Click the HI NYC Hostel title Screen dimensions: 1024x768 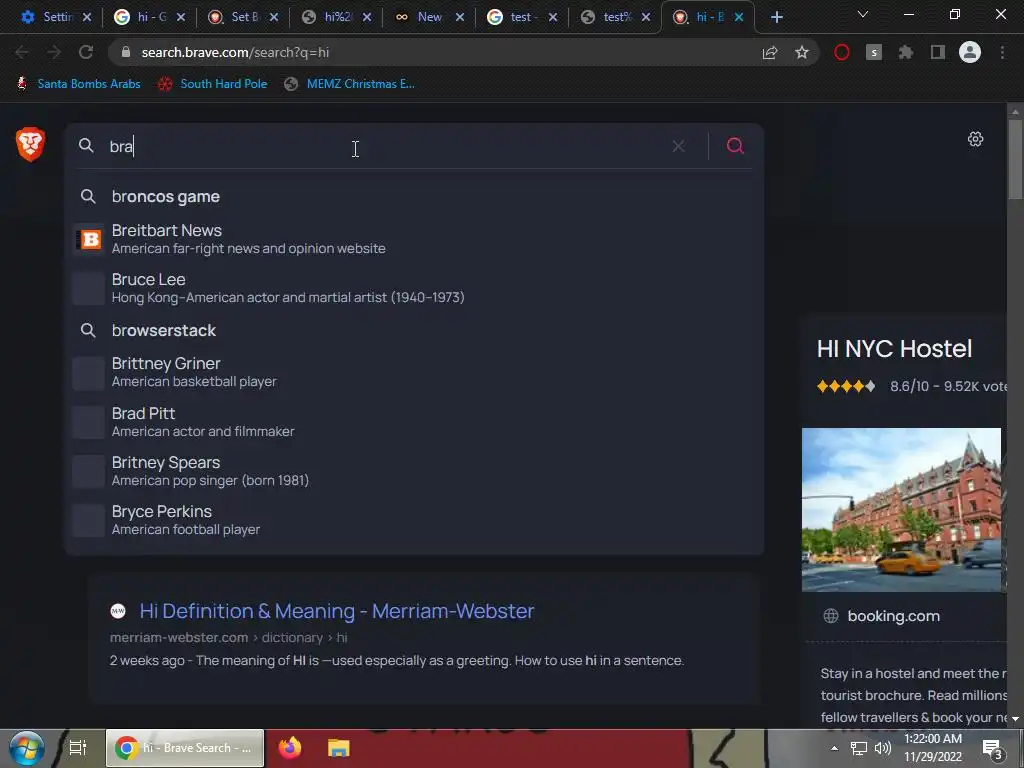click(894, 349)
